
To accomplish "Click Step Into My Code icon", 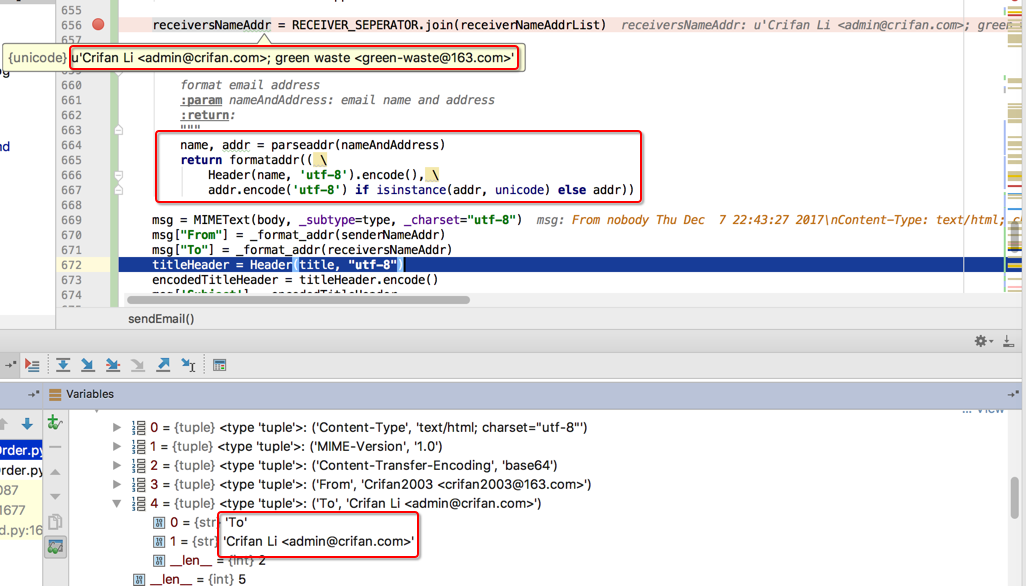I will 113,365.
